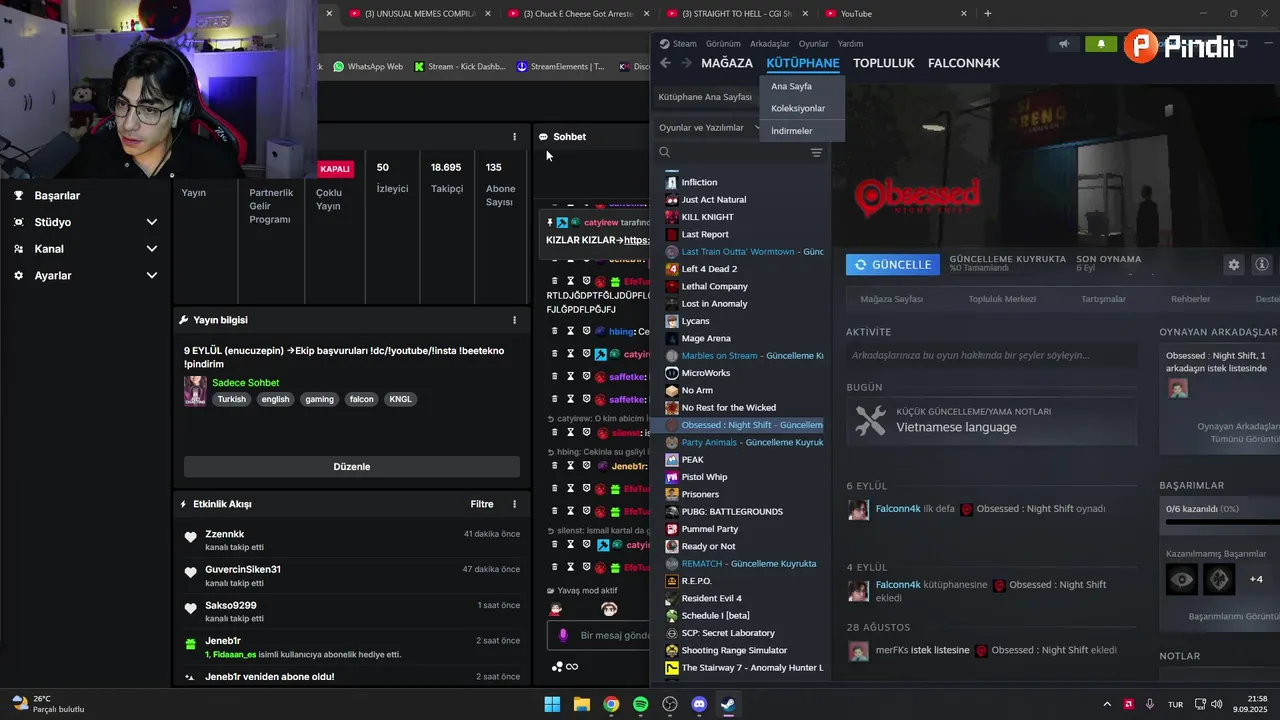
Task: Click chat message input box
Action: (x=600, y=635)
